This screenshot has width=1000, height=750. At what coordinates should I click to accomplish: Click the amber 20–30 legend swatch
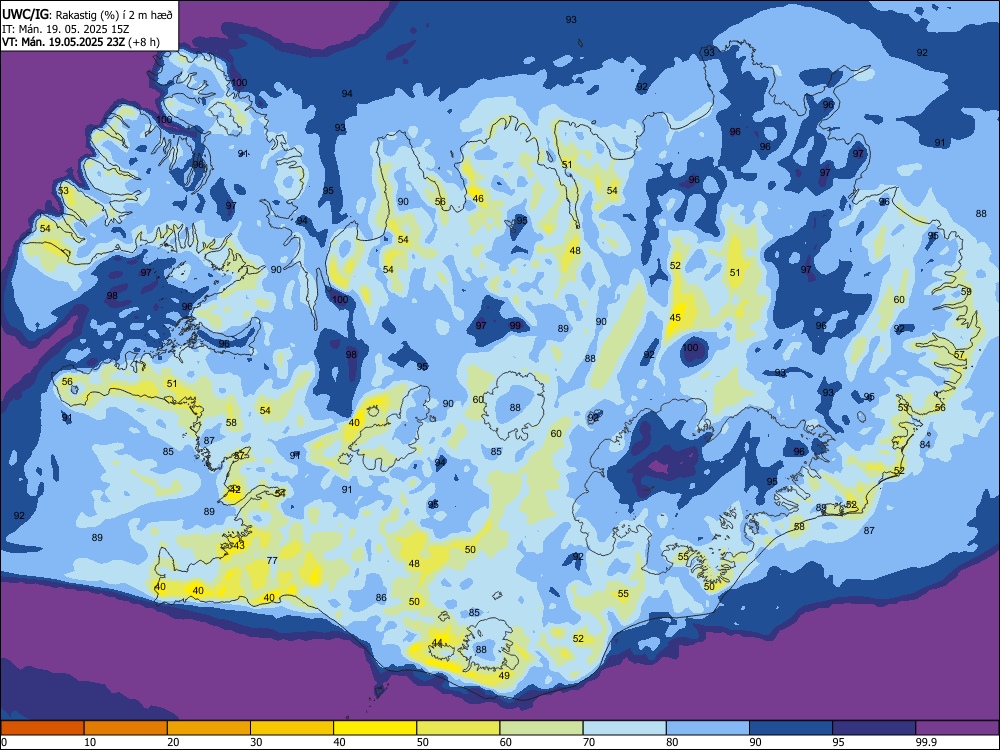[x=209, y=728]
